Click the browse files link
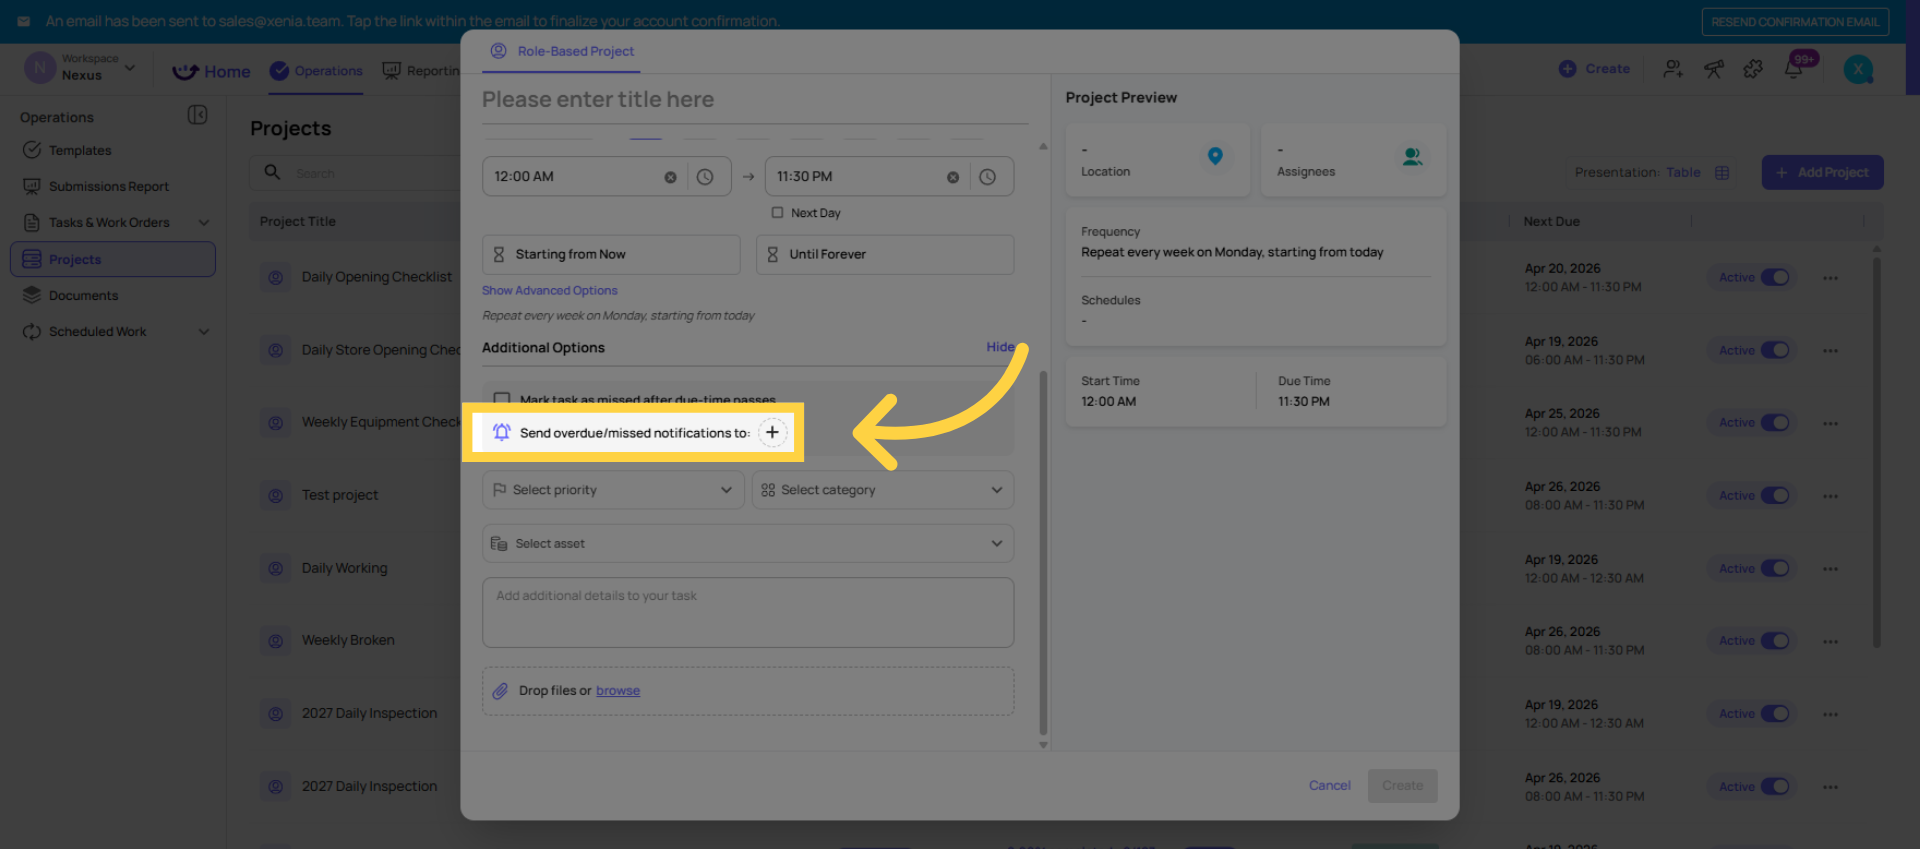Image resolution: width=1920 pixels, height=849 pixels. [x=618, y=691]
